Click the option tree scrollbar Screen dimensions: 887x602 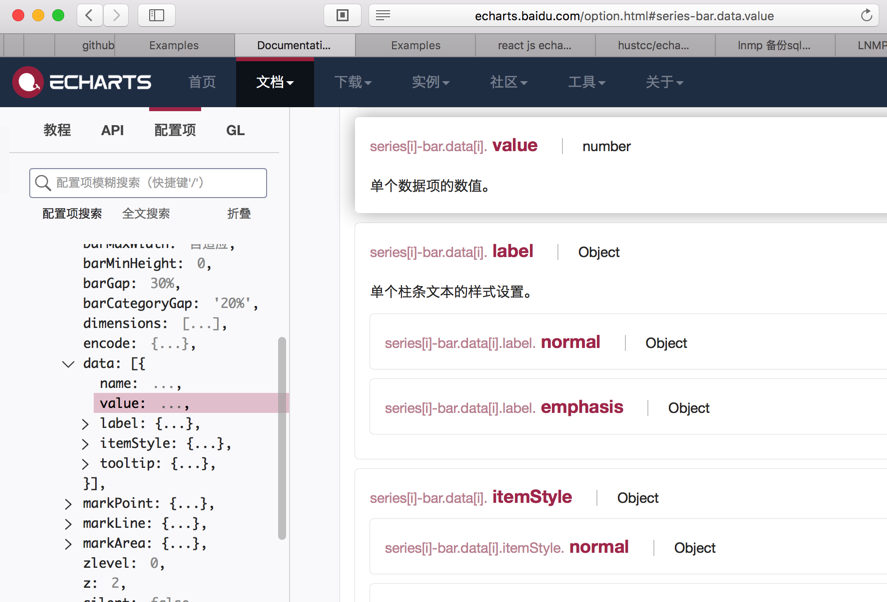tap(282, 438)
